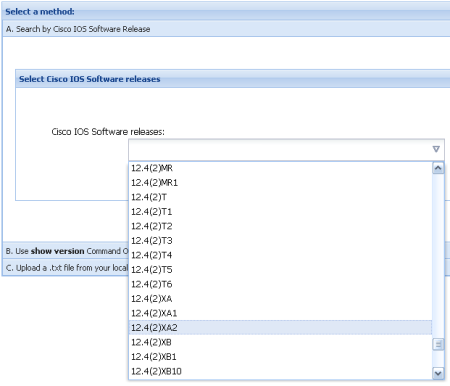Pick release 12.4(2)T2

tap(280, 226)
